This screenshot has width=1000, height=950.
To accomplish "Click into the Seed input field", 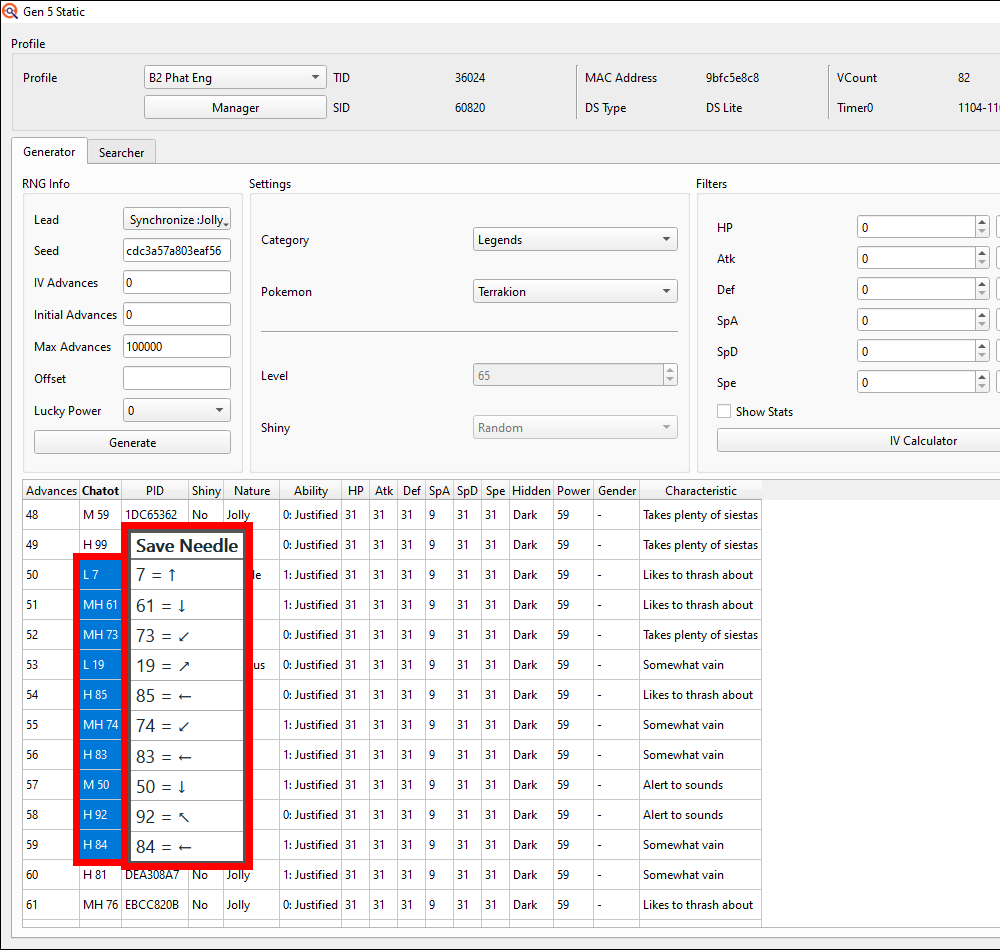I will [x=176, y=251].
